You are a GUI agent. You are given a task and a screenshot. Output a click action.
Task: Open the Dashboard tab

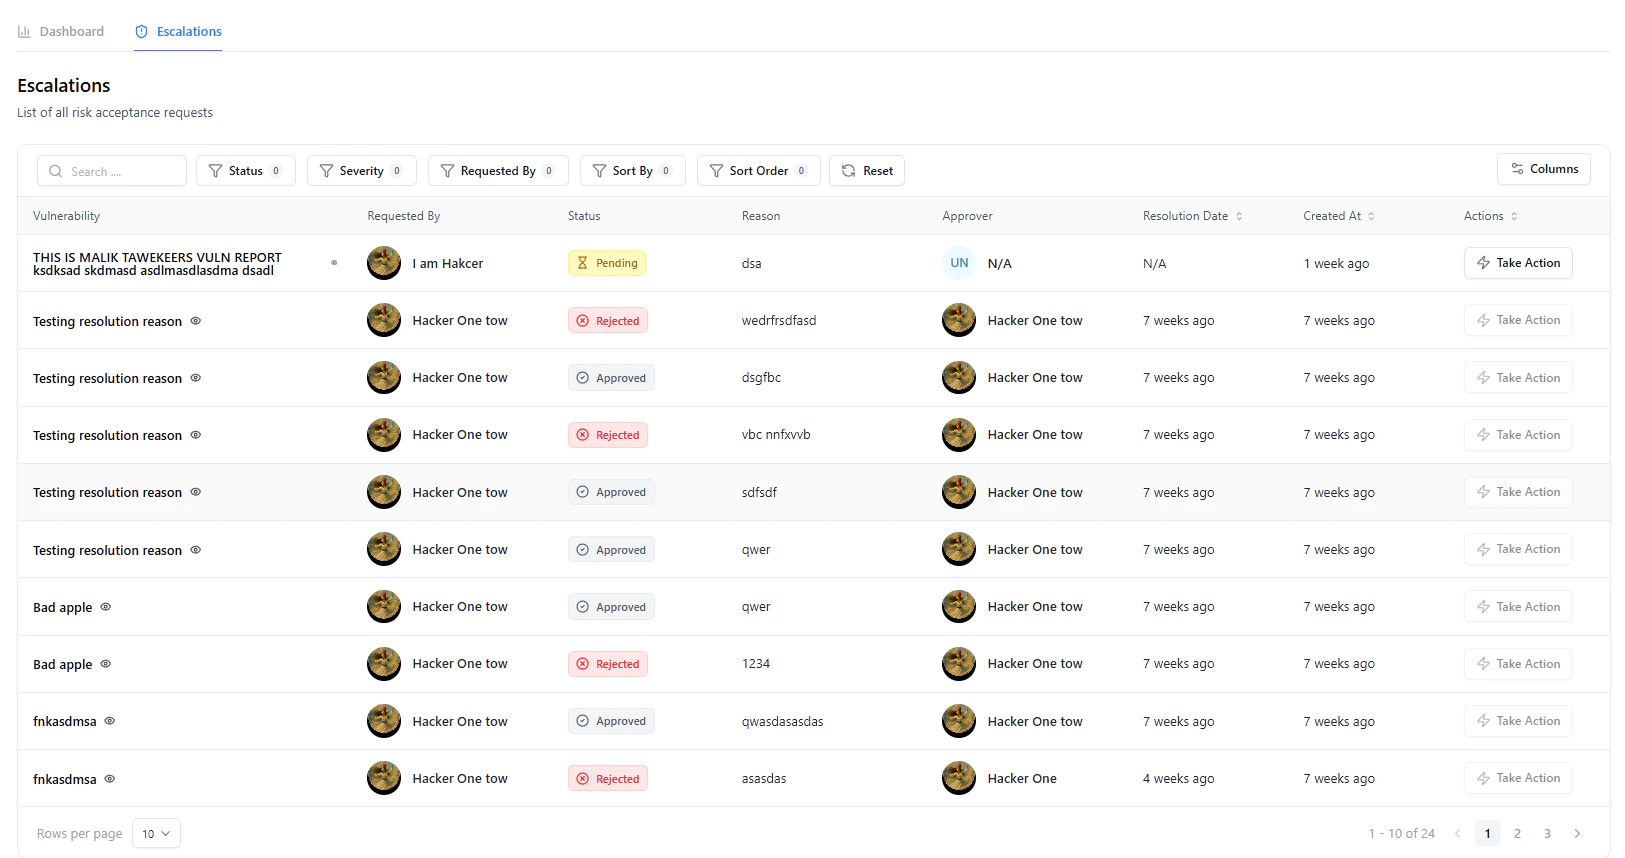point(61,31)
